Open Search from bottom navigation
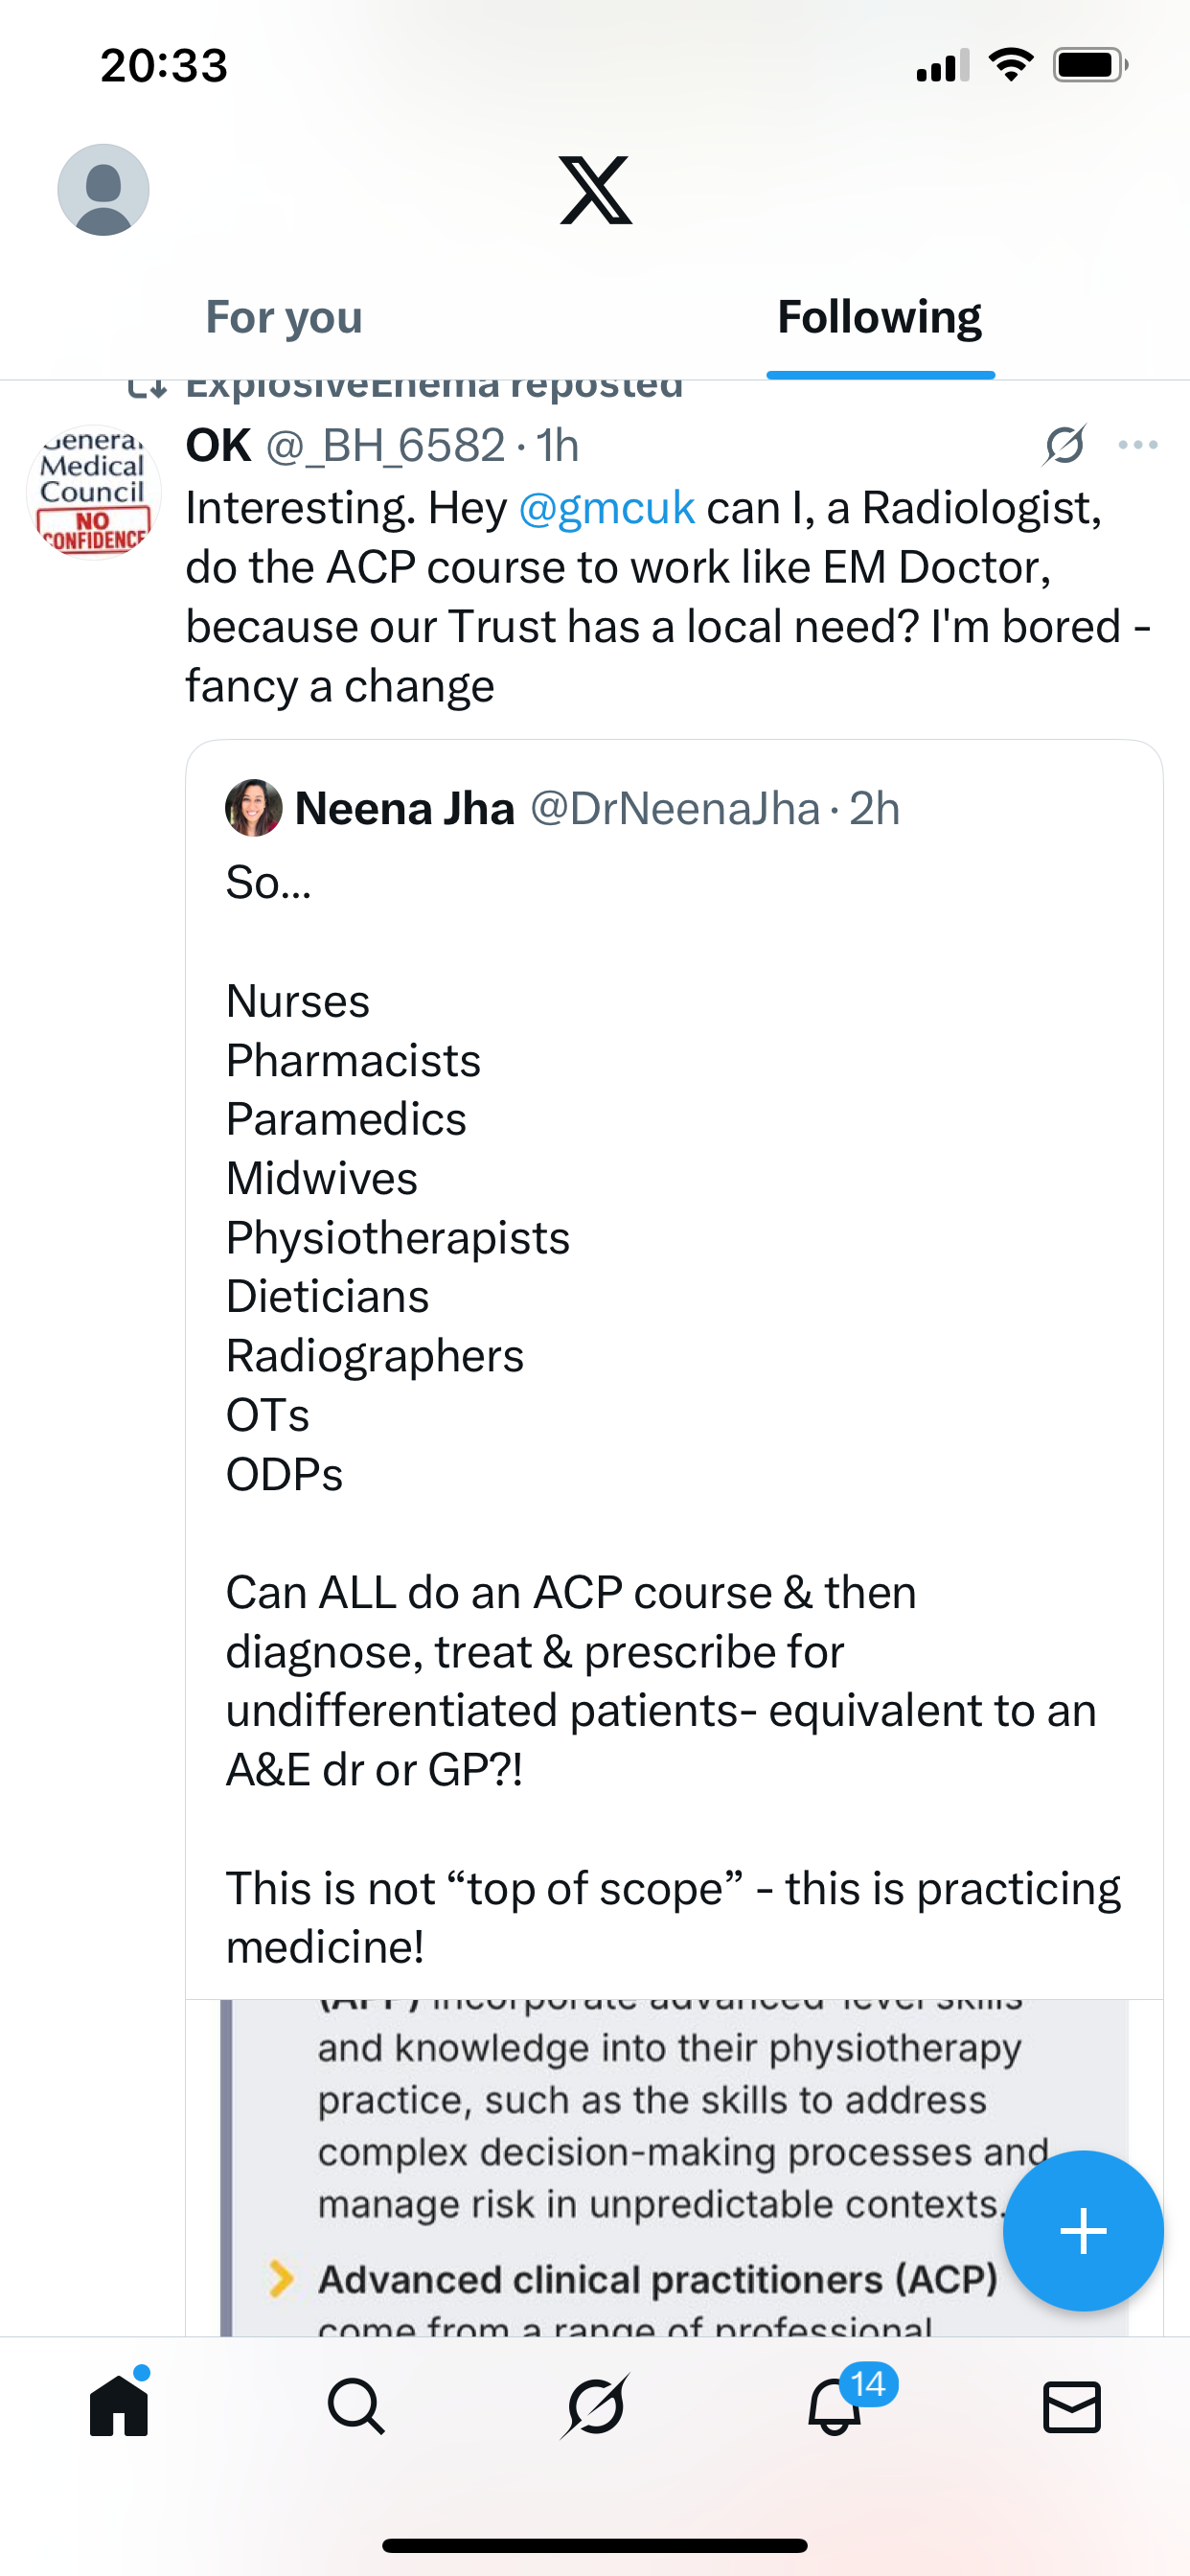Image resolution: width=1190 pixels, height=2576 pixels. tap(356, 2406)
